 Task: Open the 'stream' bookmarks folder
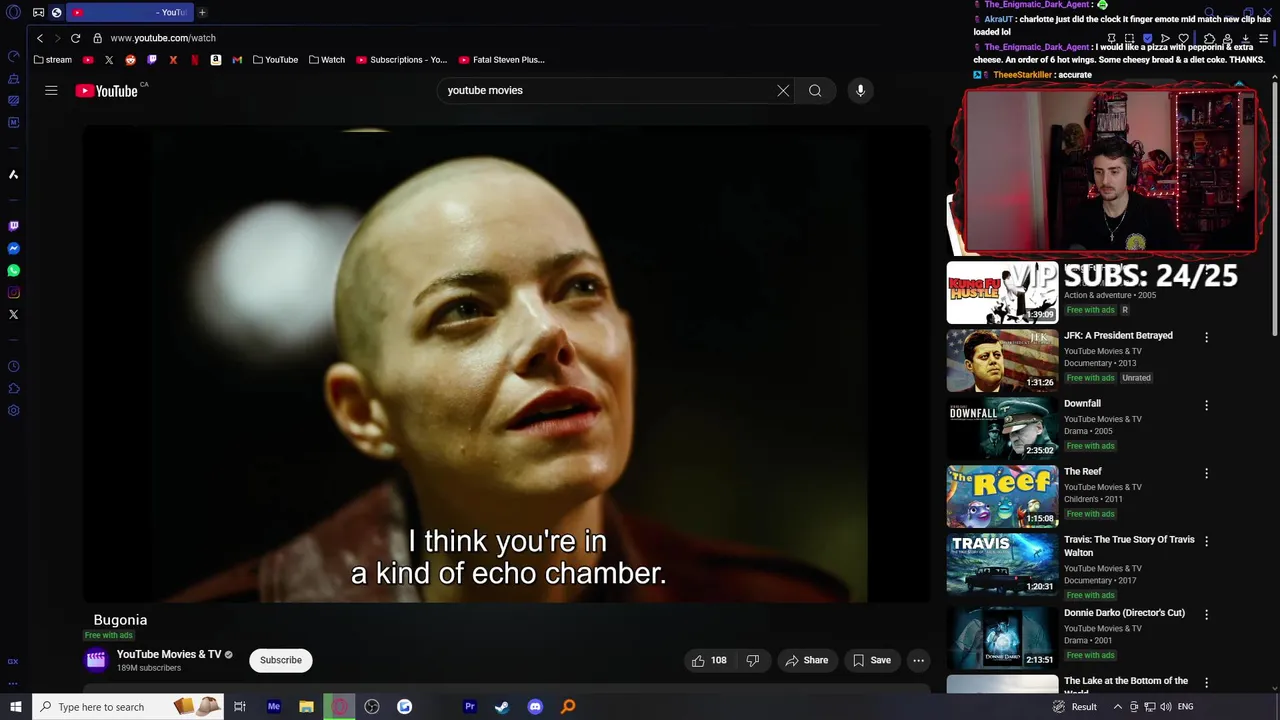[x=53, y=60]
